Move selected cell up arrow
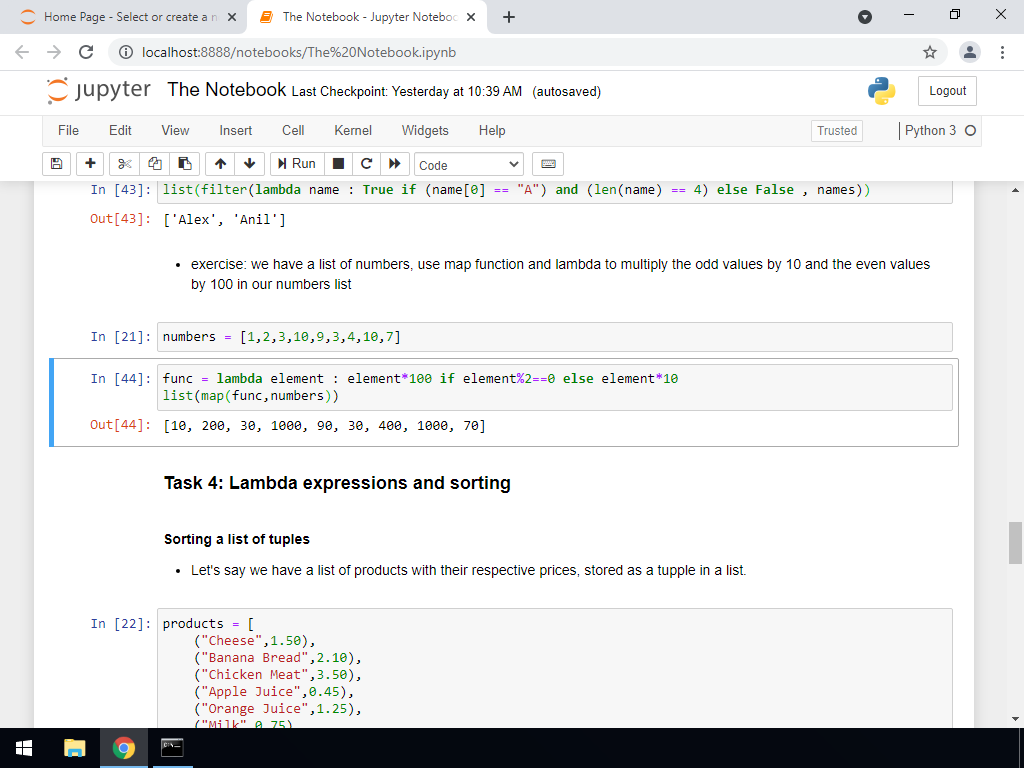This screenshot has width=1024, height=768. point(220,164)
